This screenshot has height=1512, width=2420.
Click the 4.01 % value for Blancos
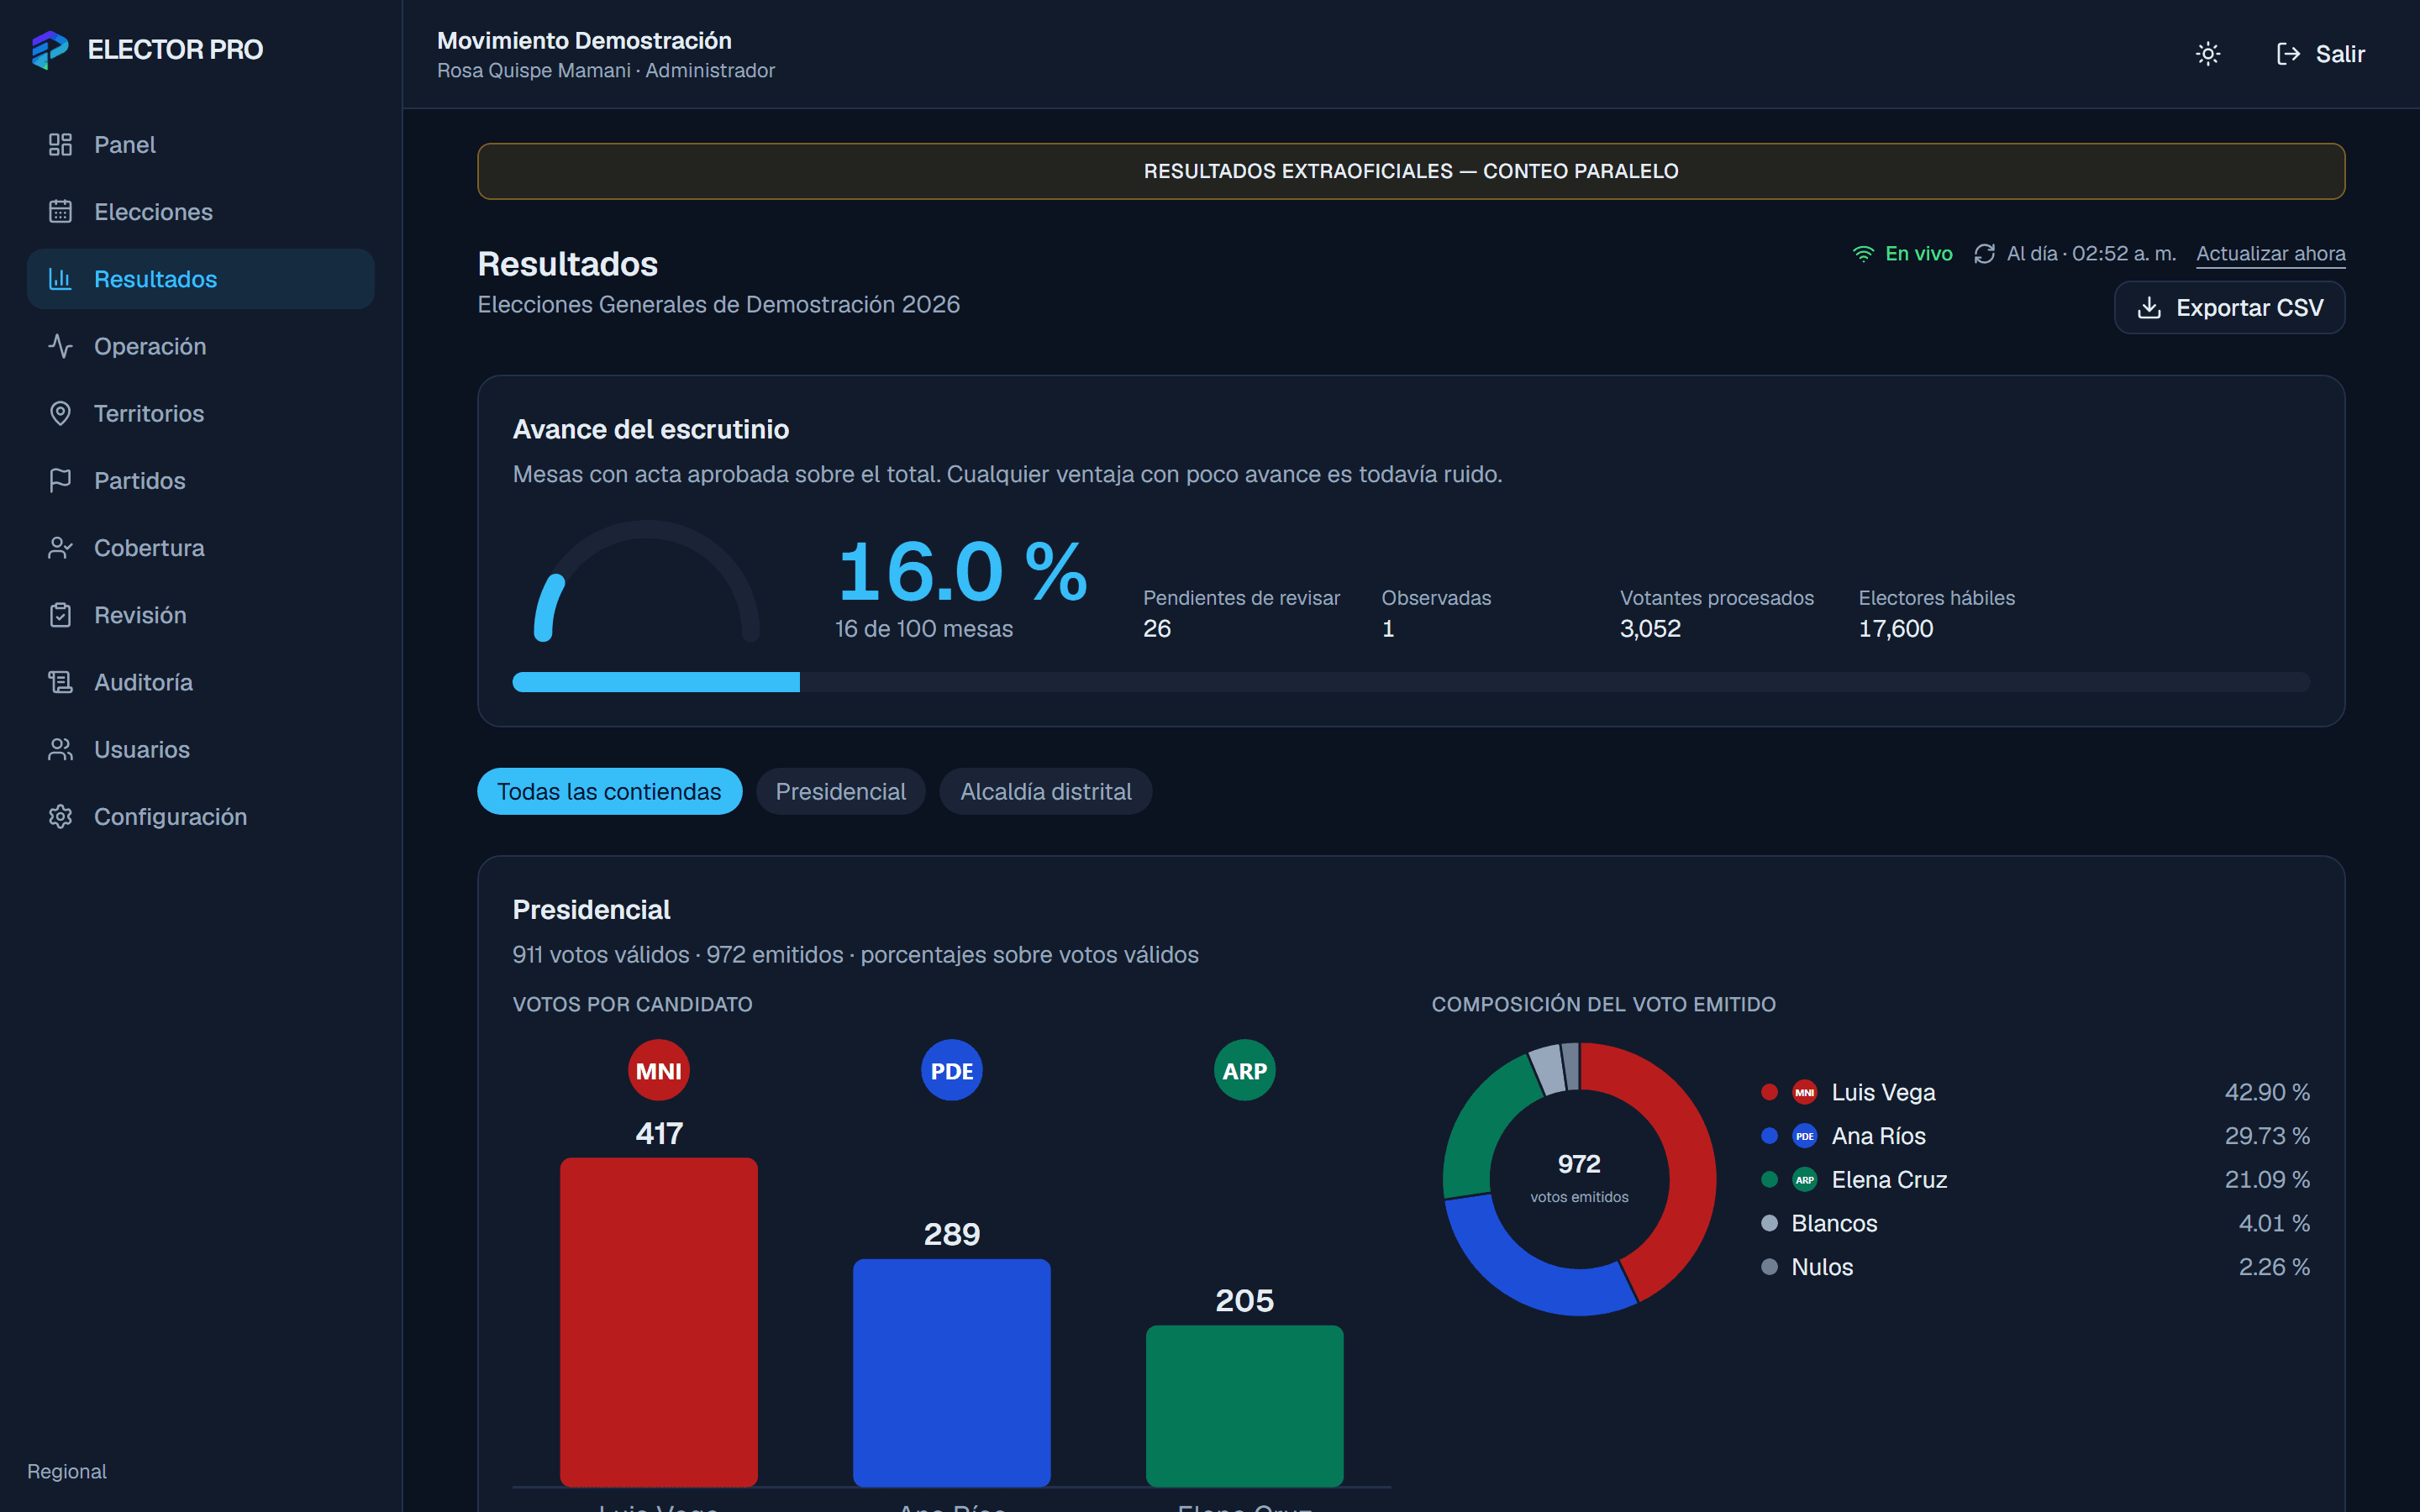click(x=2274, y=1223)
